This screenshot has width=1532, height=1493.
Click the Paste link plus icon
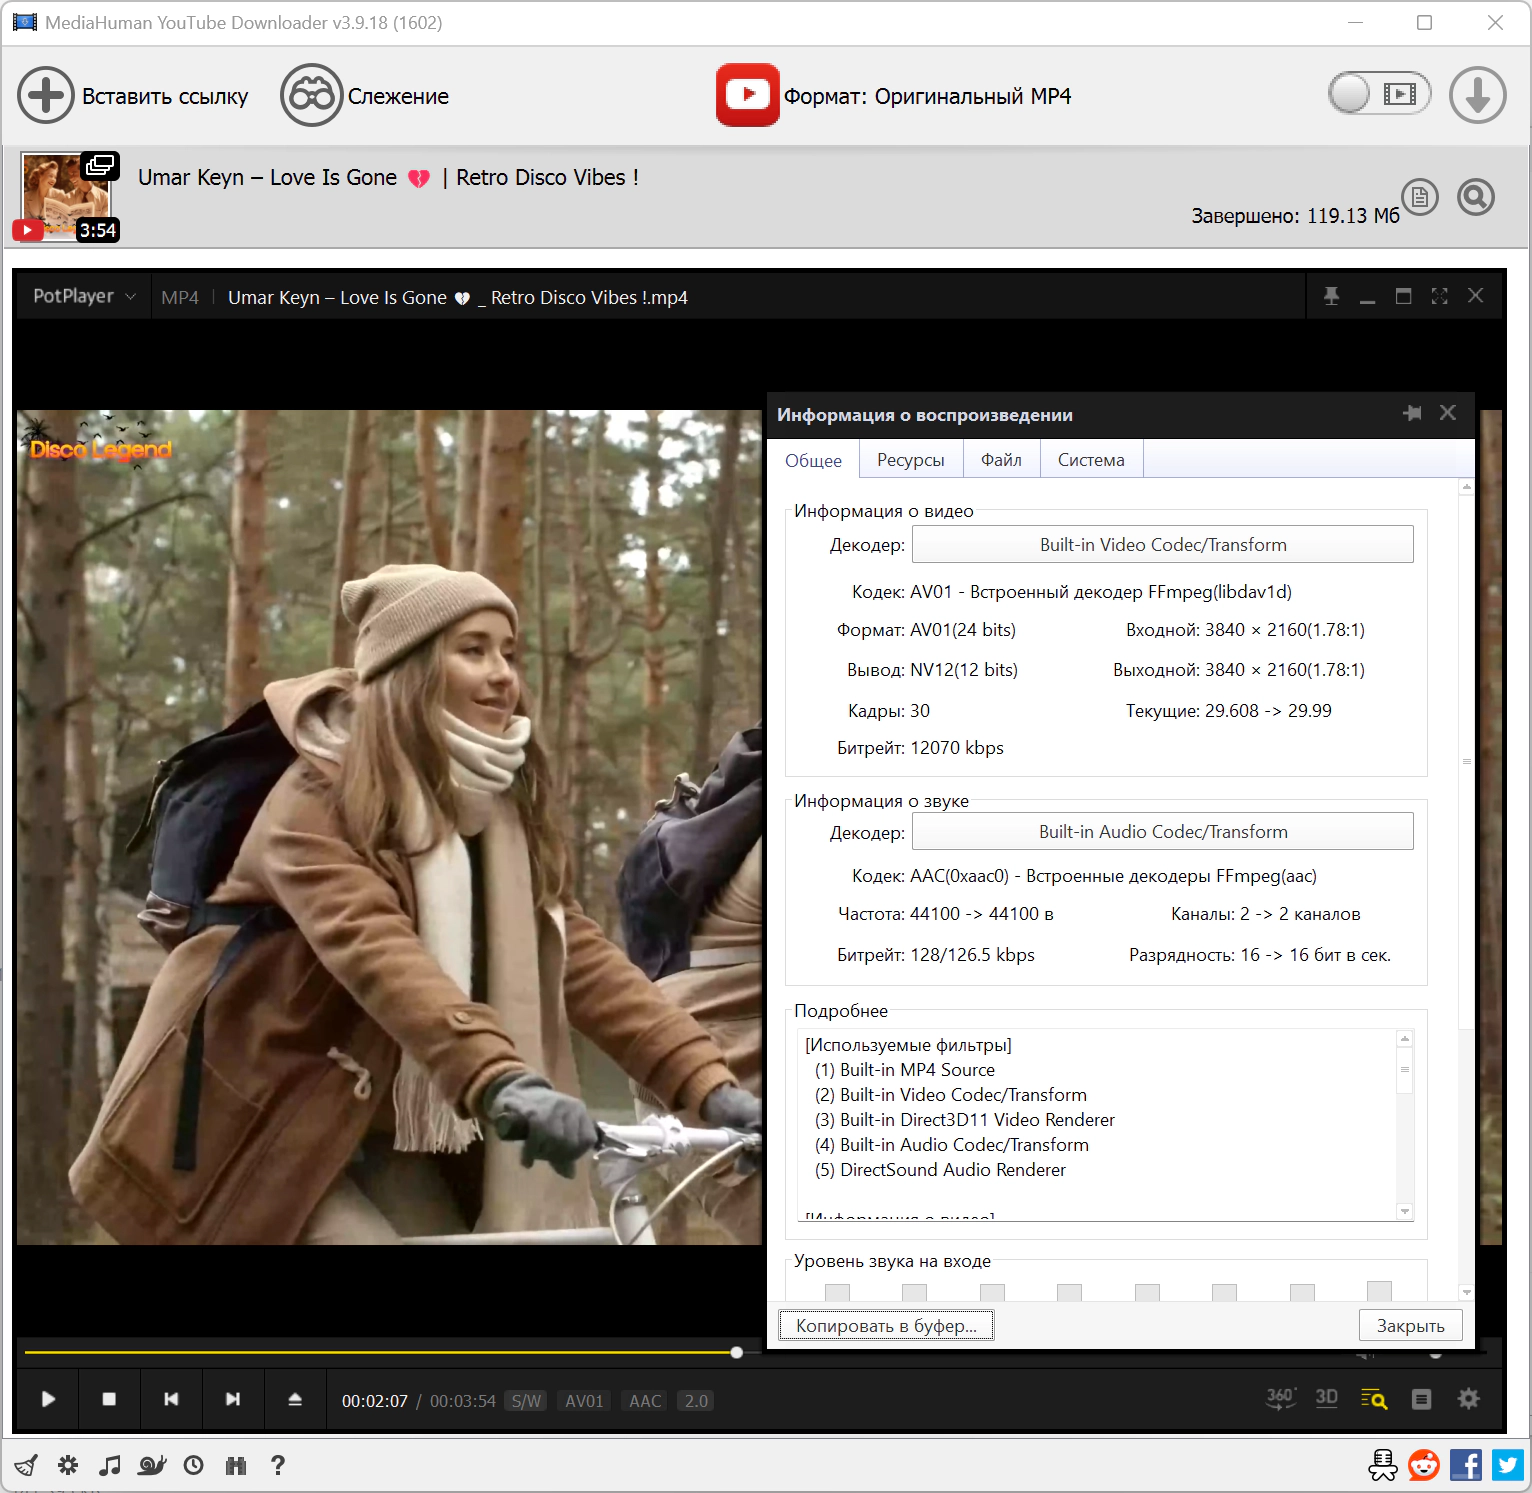pyautogui.click(x=46, y=96)
